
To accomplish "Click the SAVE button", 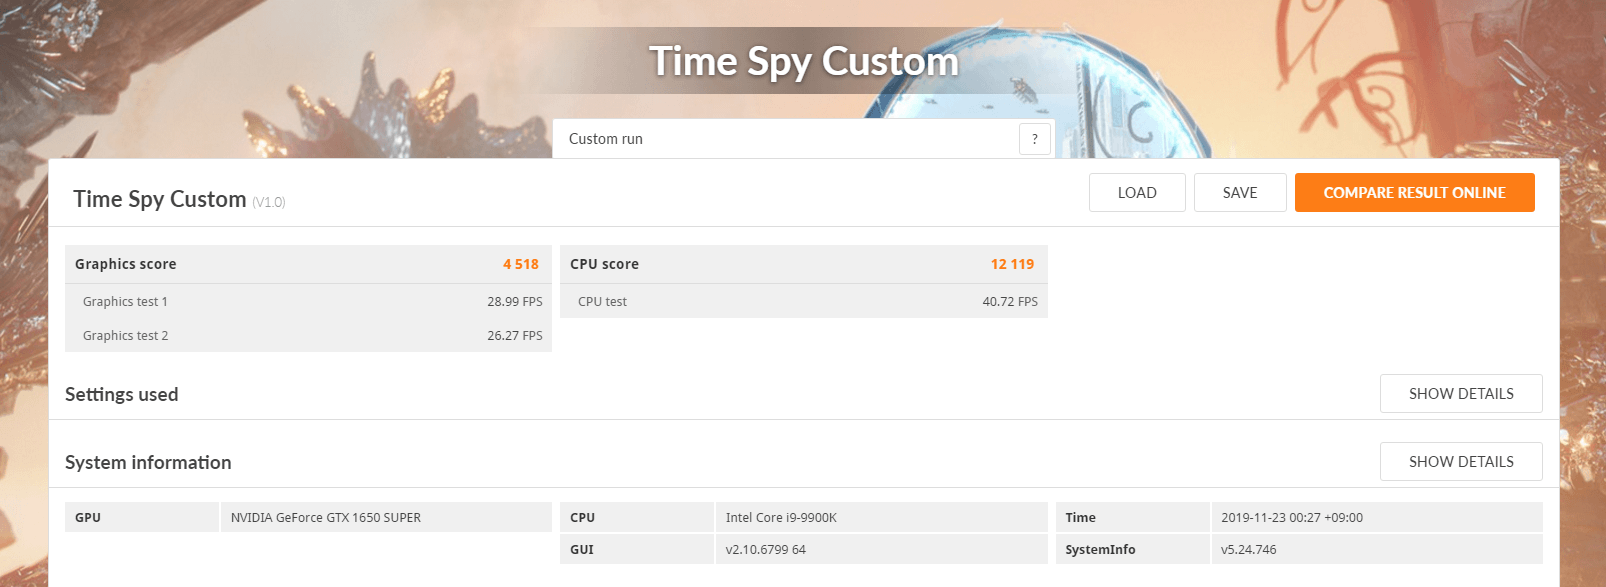I will 1240,193.
